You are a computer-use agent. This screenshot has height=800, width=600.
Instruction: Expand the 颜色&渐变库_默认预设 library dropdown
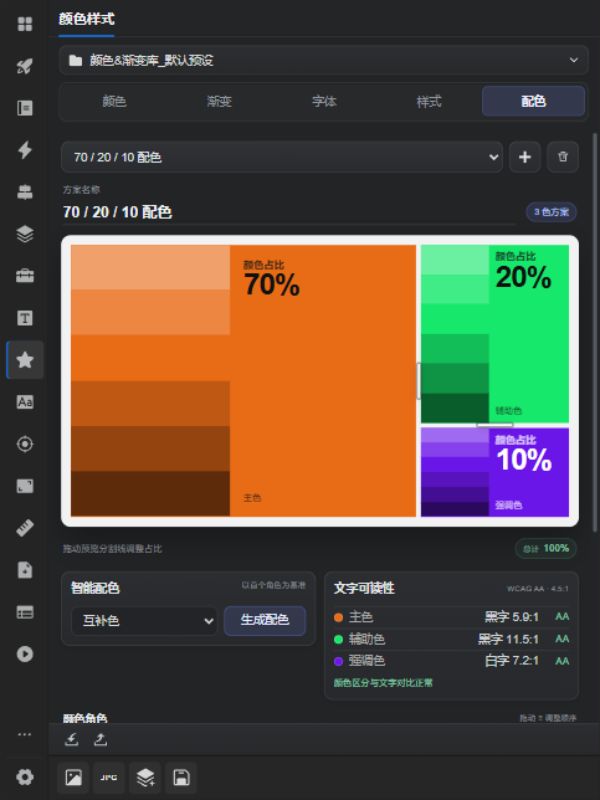click(x=323, y=60)
